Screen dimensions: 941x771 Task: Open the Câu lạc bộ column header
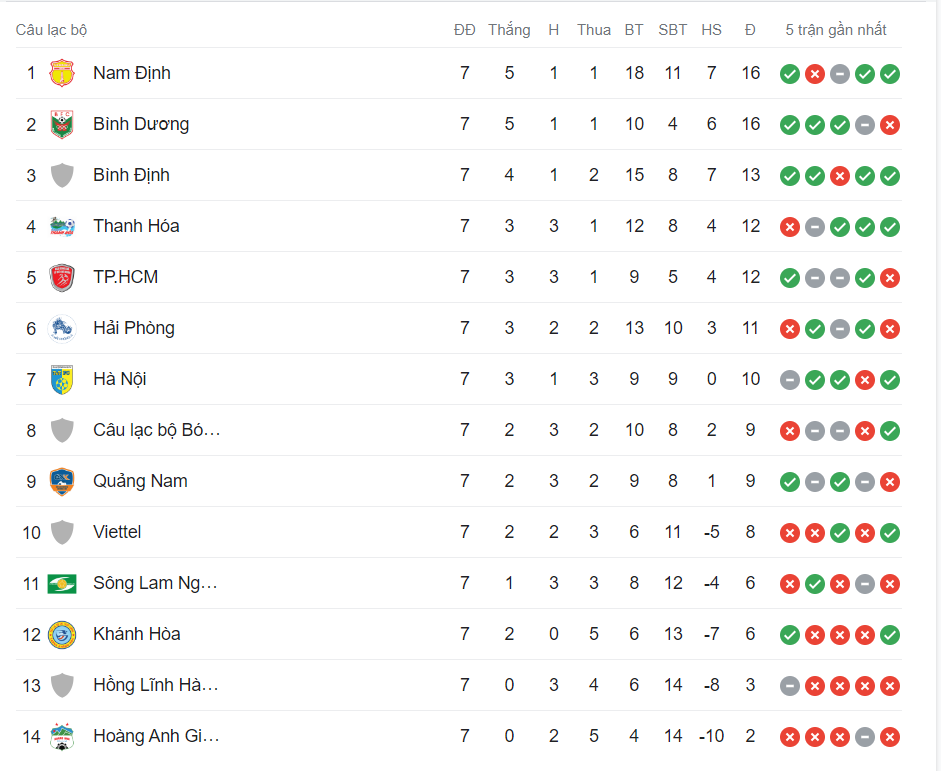[48, 30]
